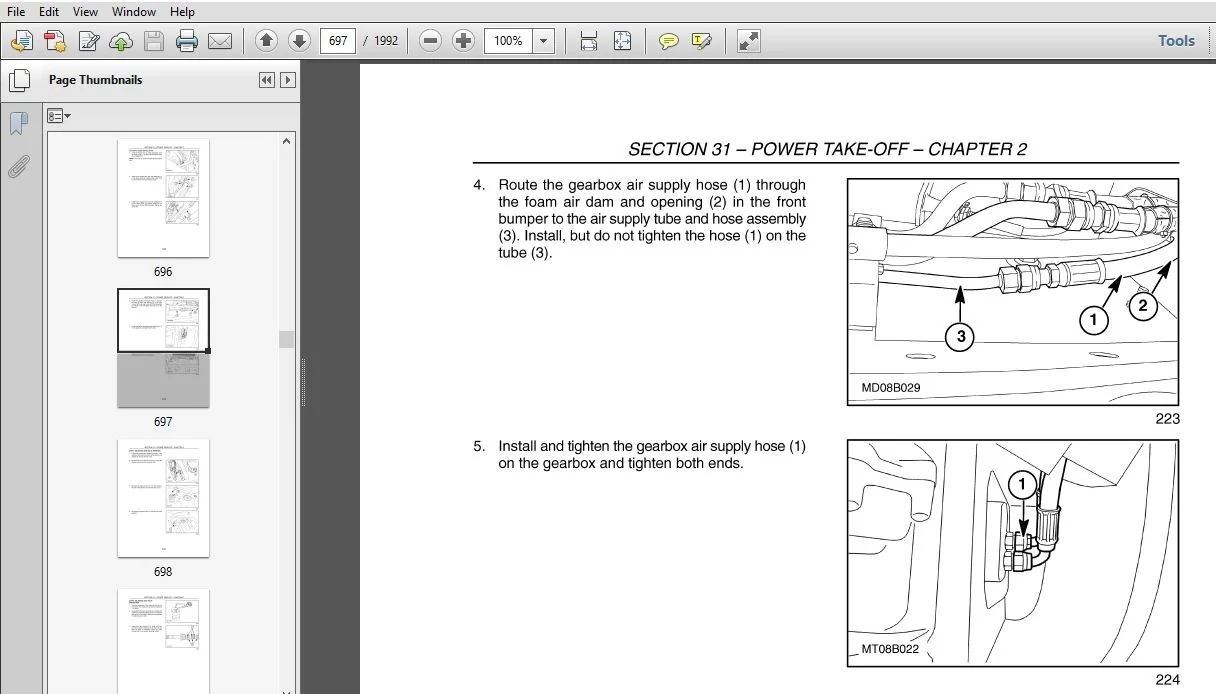Select page 696 thumbnail

tap(163, 198)
